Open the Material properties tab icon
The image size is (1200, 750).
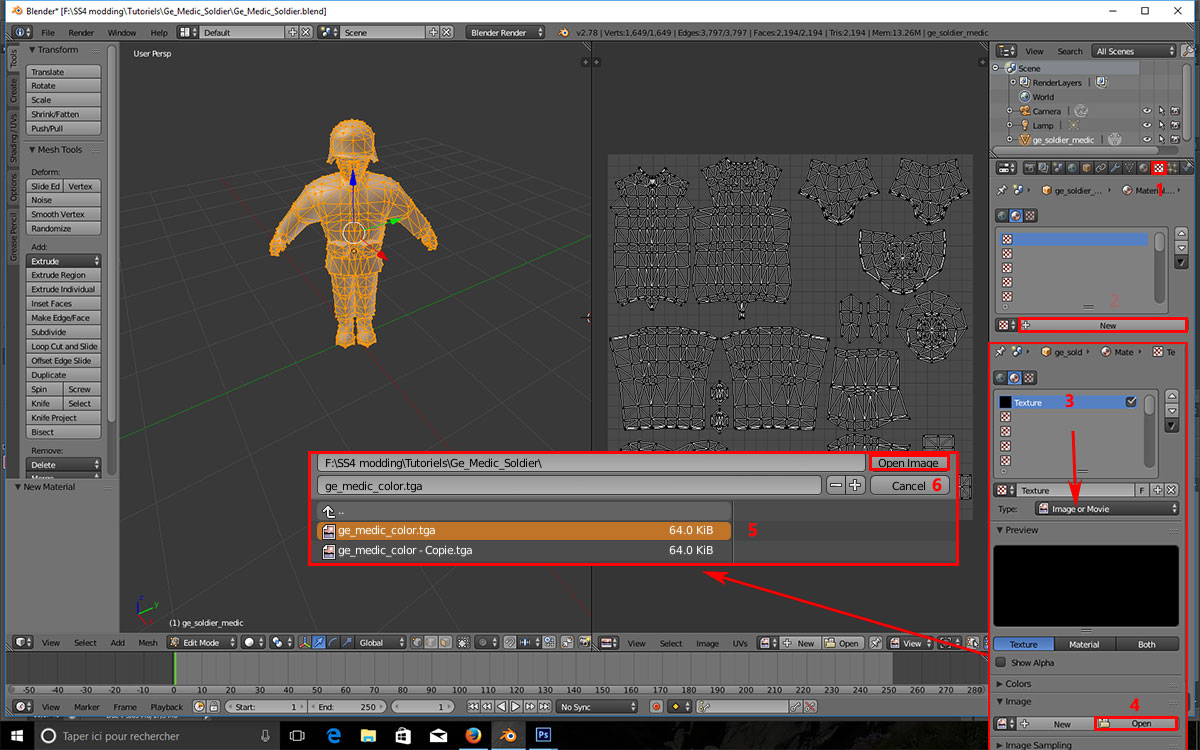(1143, 168)
